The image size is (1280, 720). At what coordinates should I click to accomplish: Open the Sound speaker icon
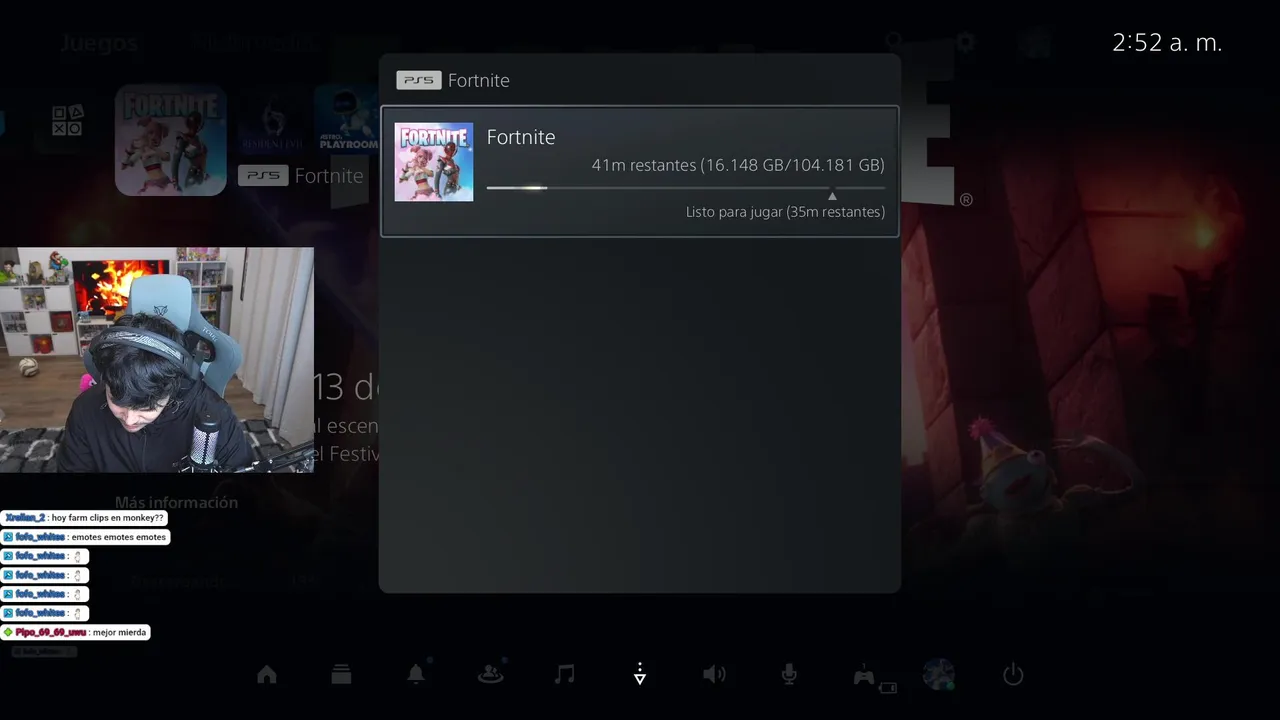click(714, 675)
